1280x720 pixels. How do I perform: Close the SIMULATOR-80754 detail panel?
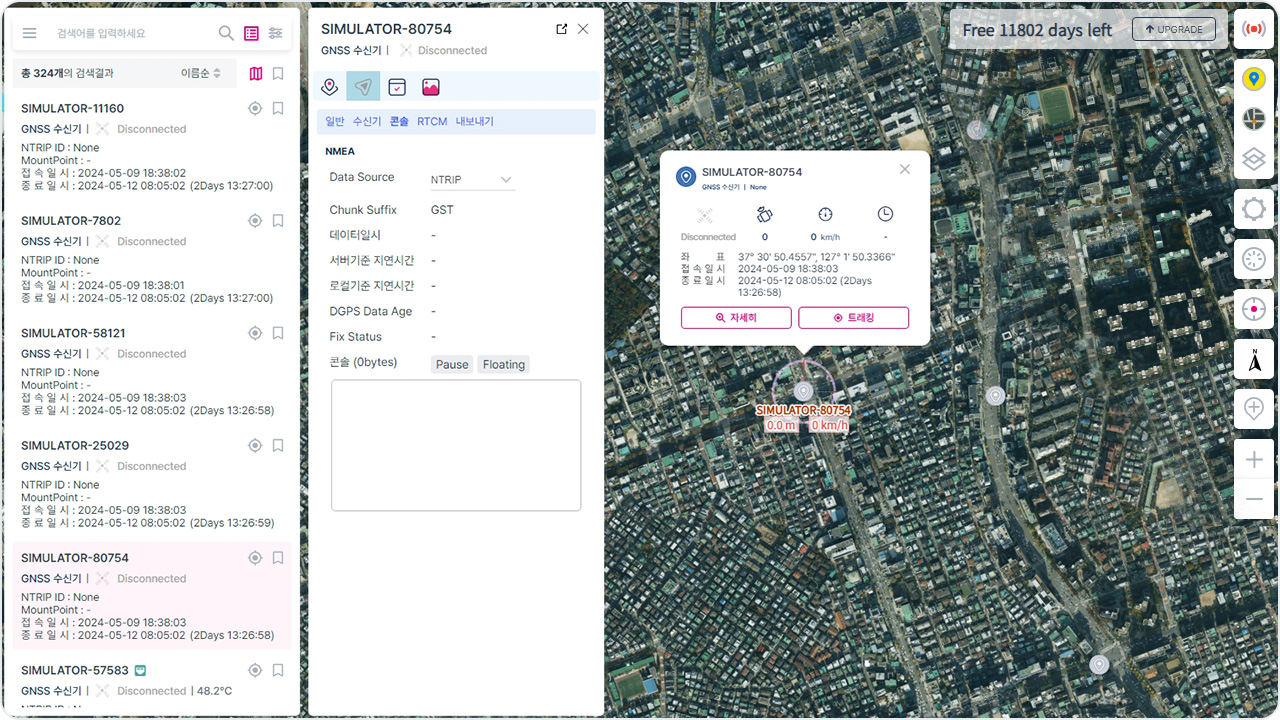(583, 29)
